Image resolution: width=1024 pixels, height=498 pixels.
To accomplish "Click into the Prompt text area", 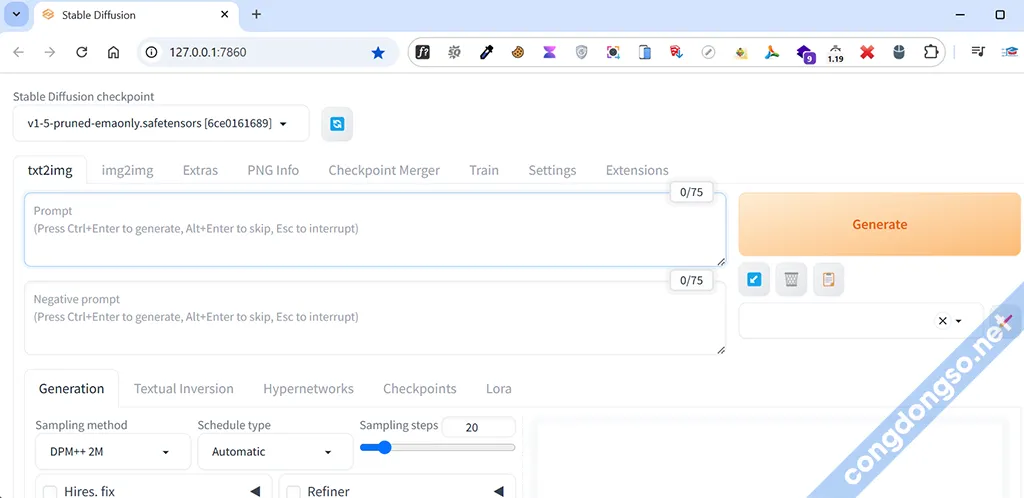I will click(x=375, y=230).
